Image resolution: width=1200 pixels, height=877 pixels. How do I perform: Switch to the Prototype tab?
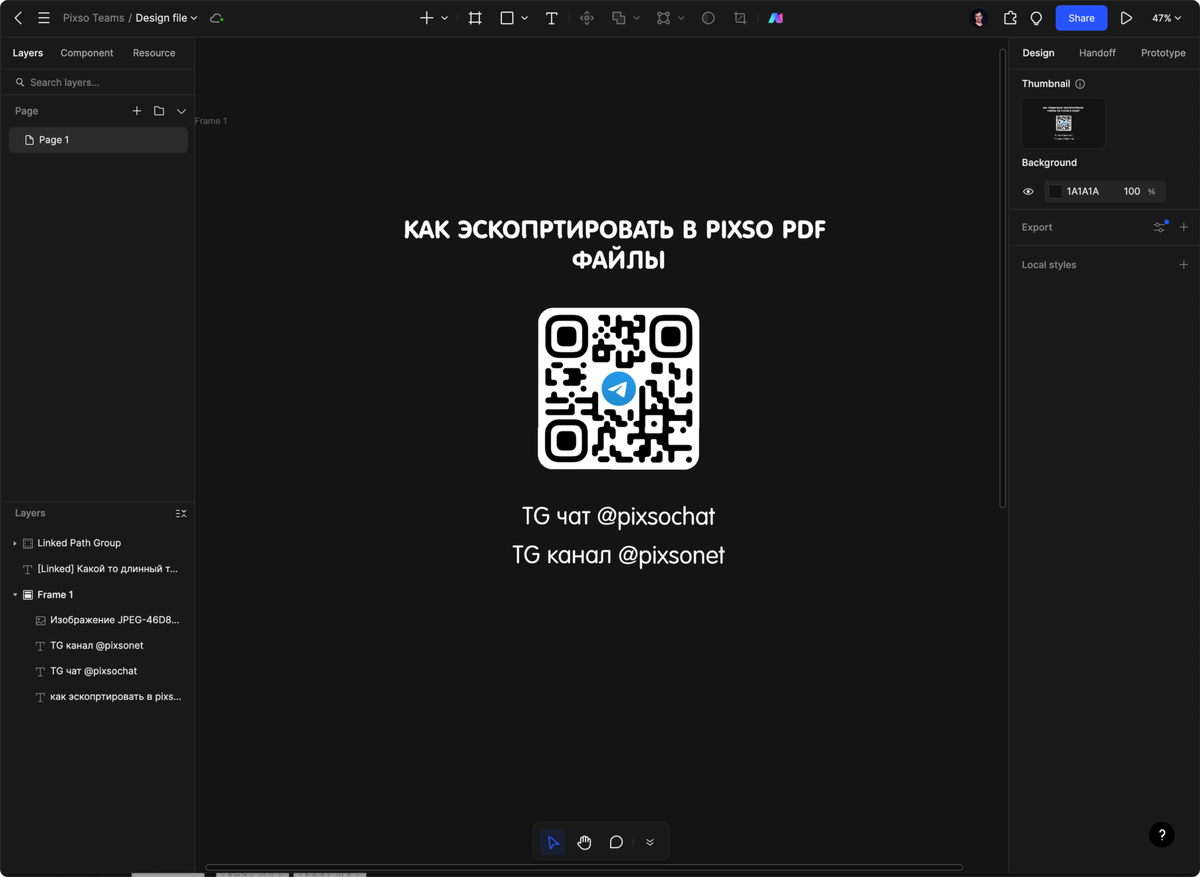tap(1163, 53)
